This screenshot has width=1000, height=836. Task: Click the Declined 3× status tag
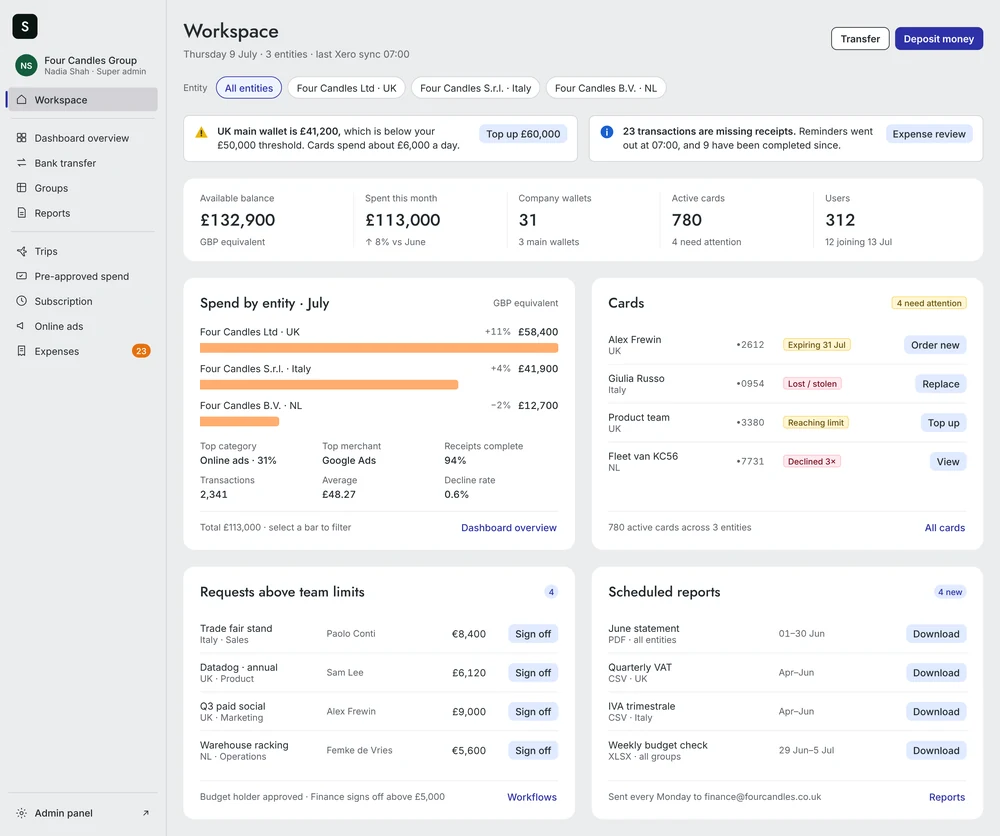click(x=811, y=462)
